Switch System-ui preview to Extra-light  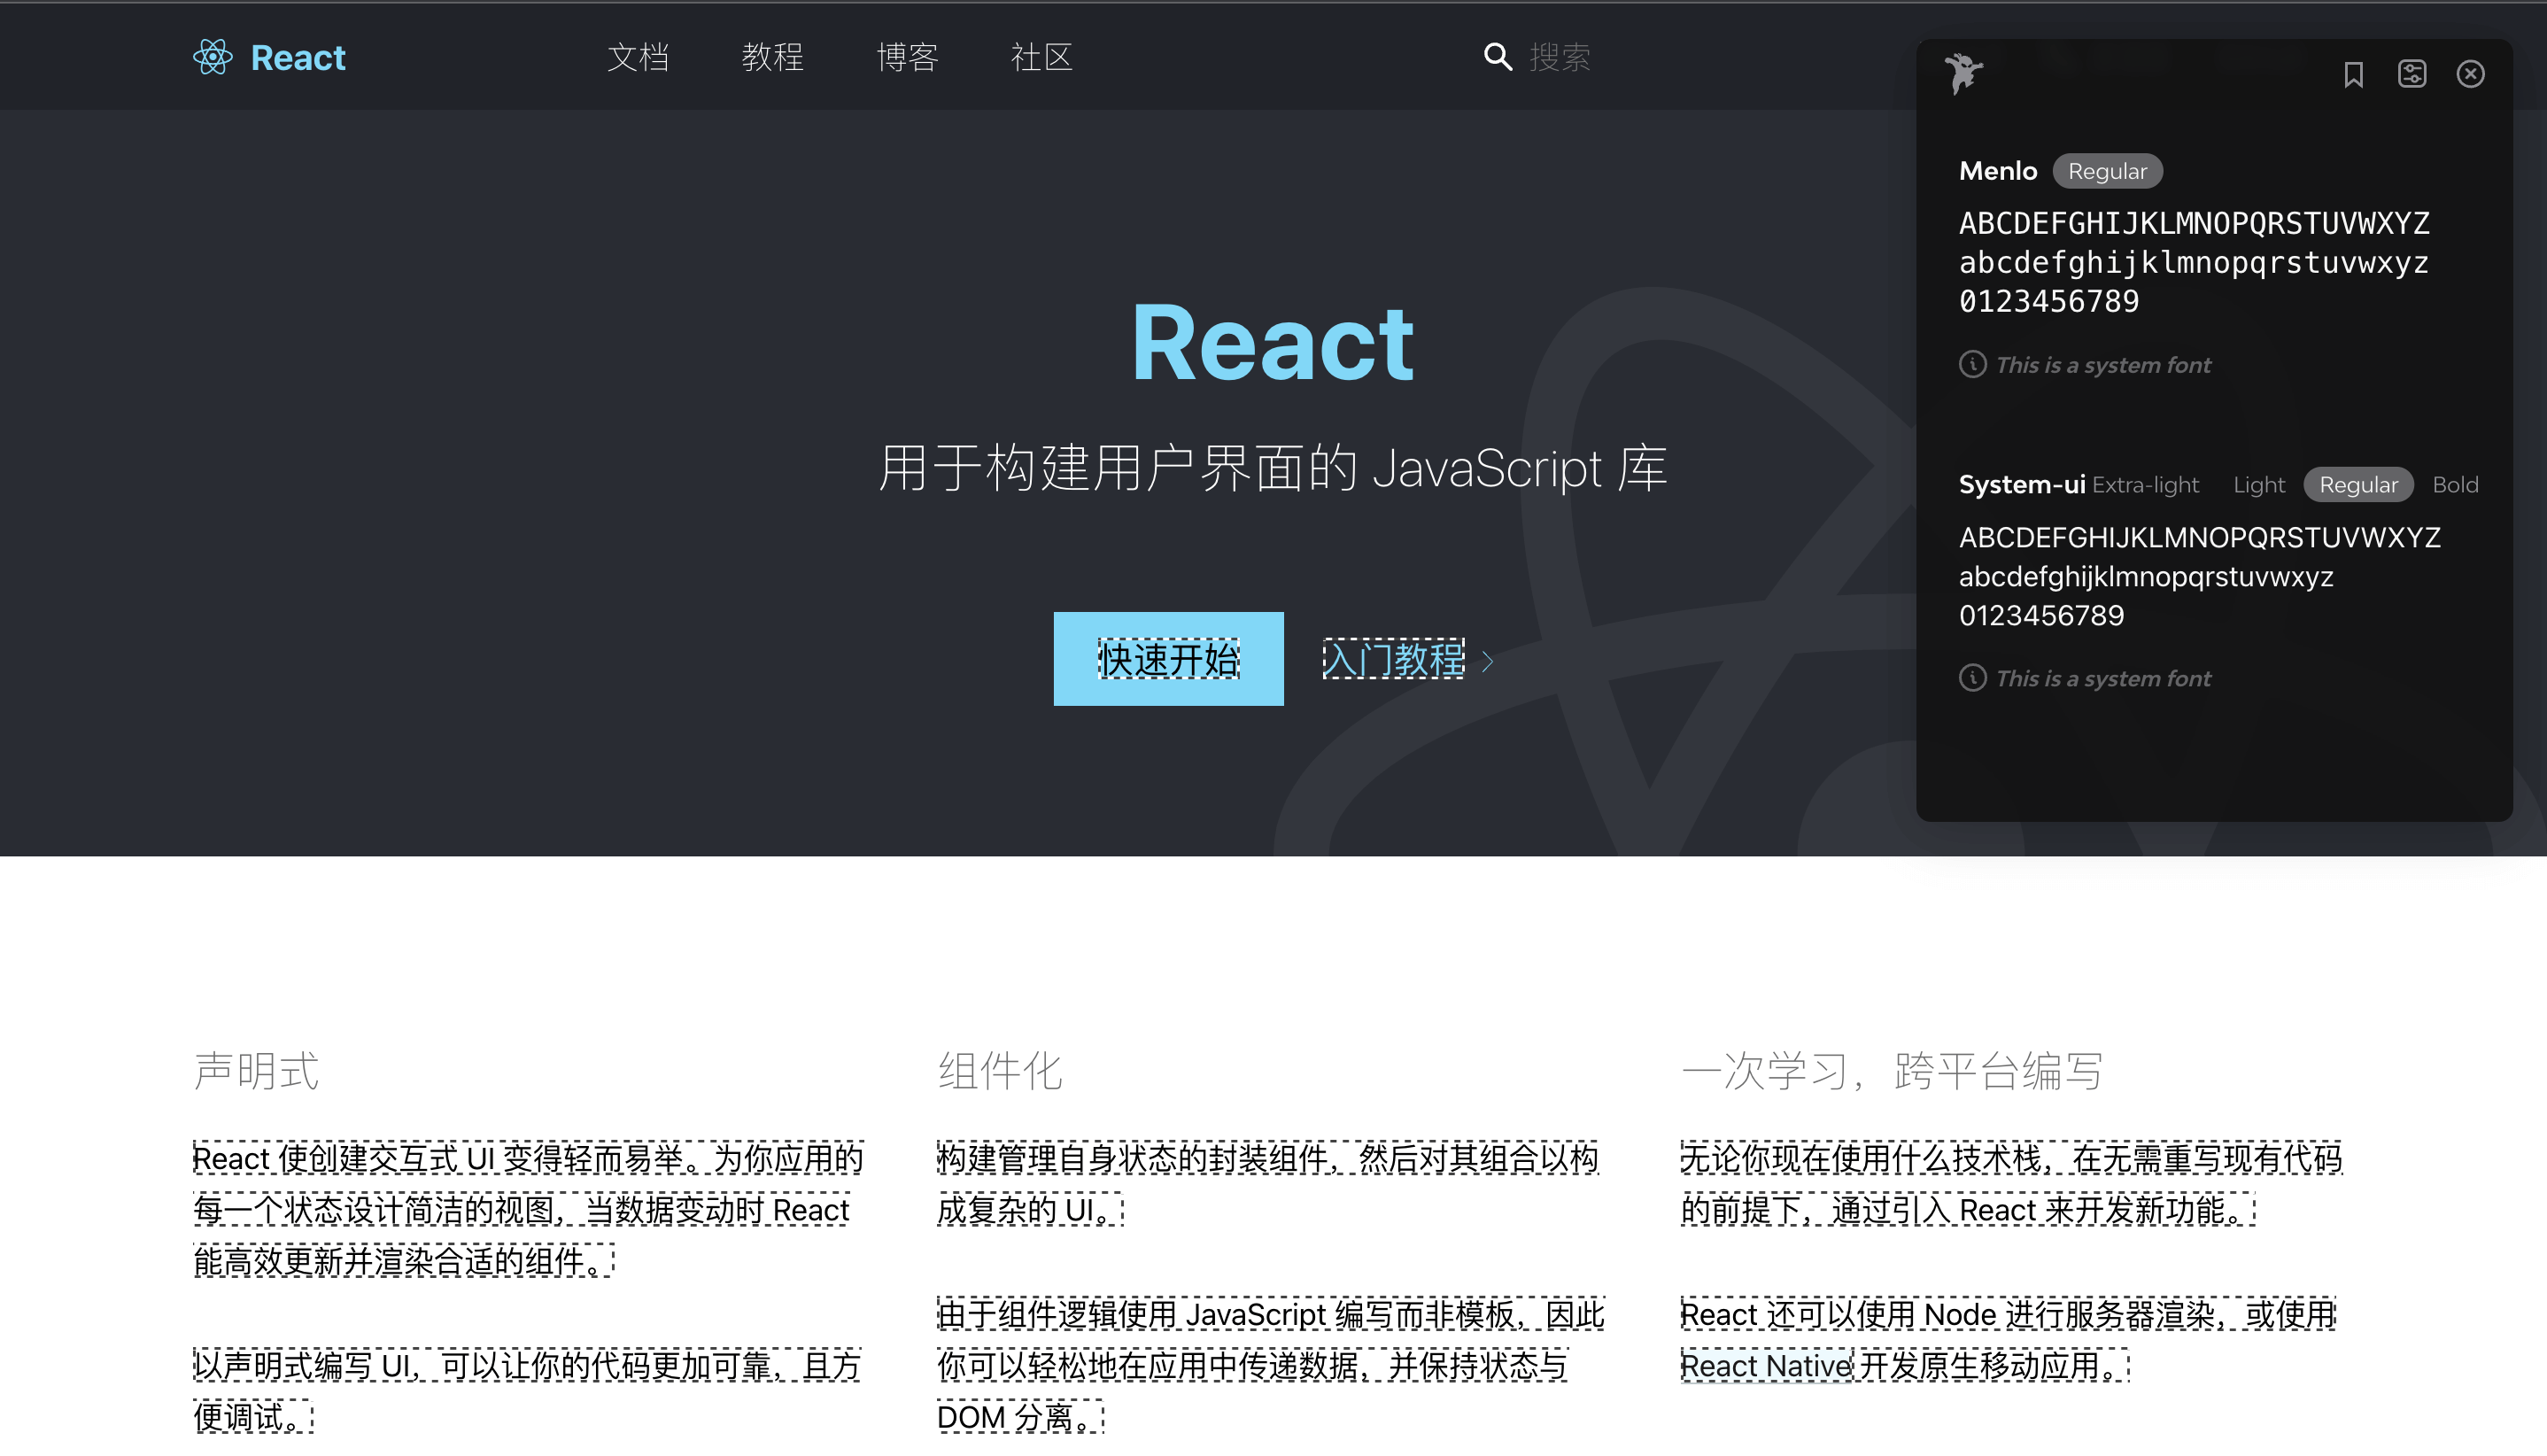point(2145,485)
